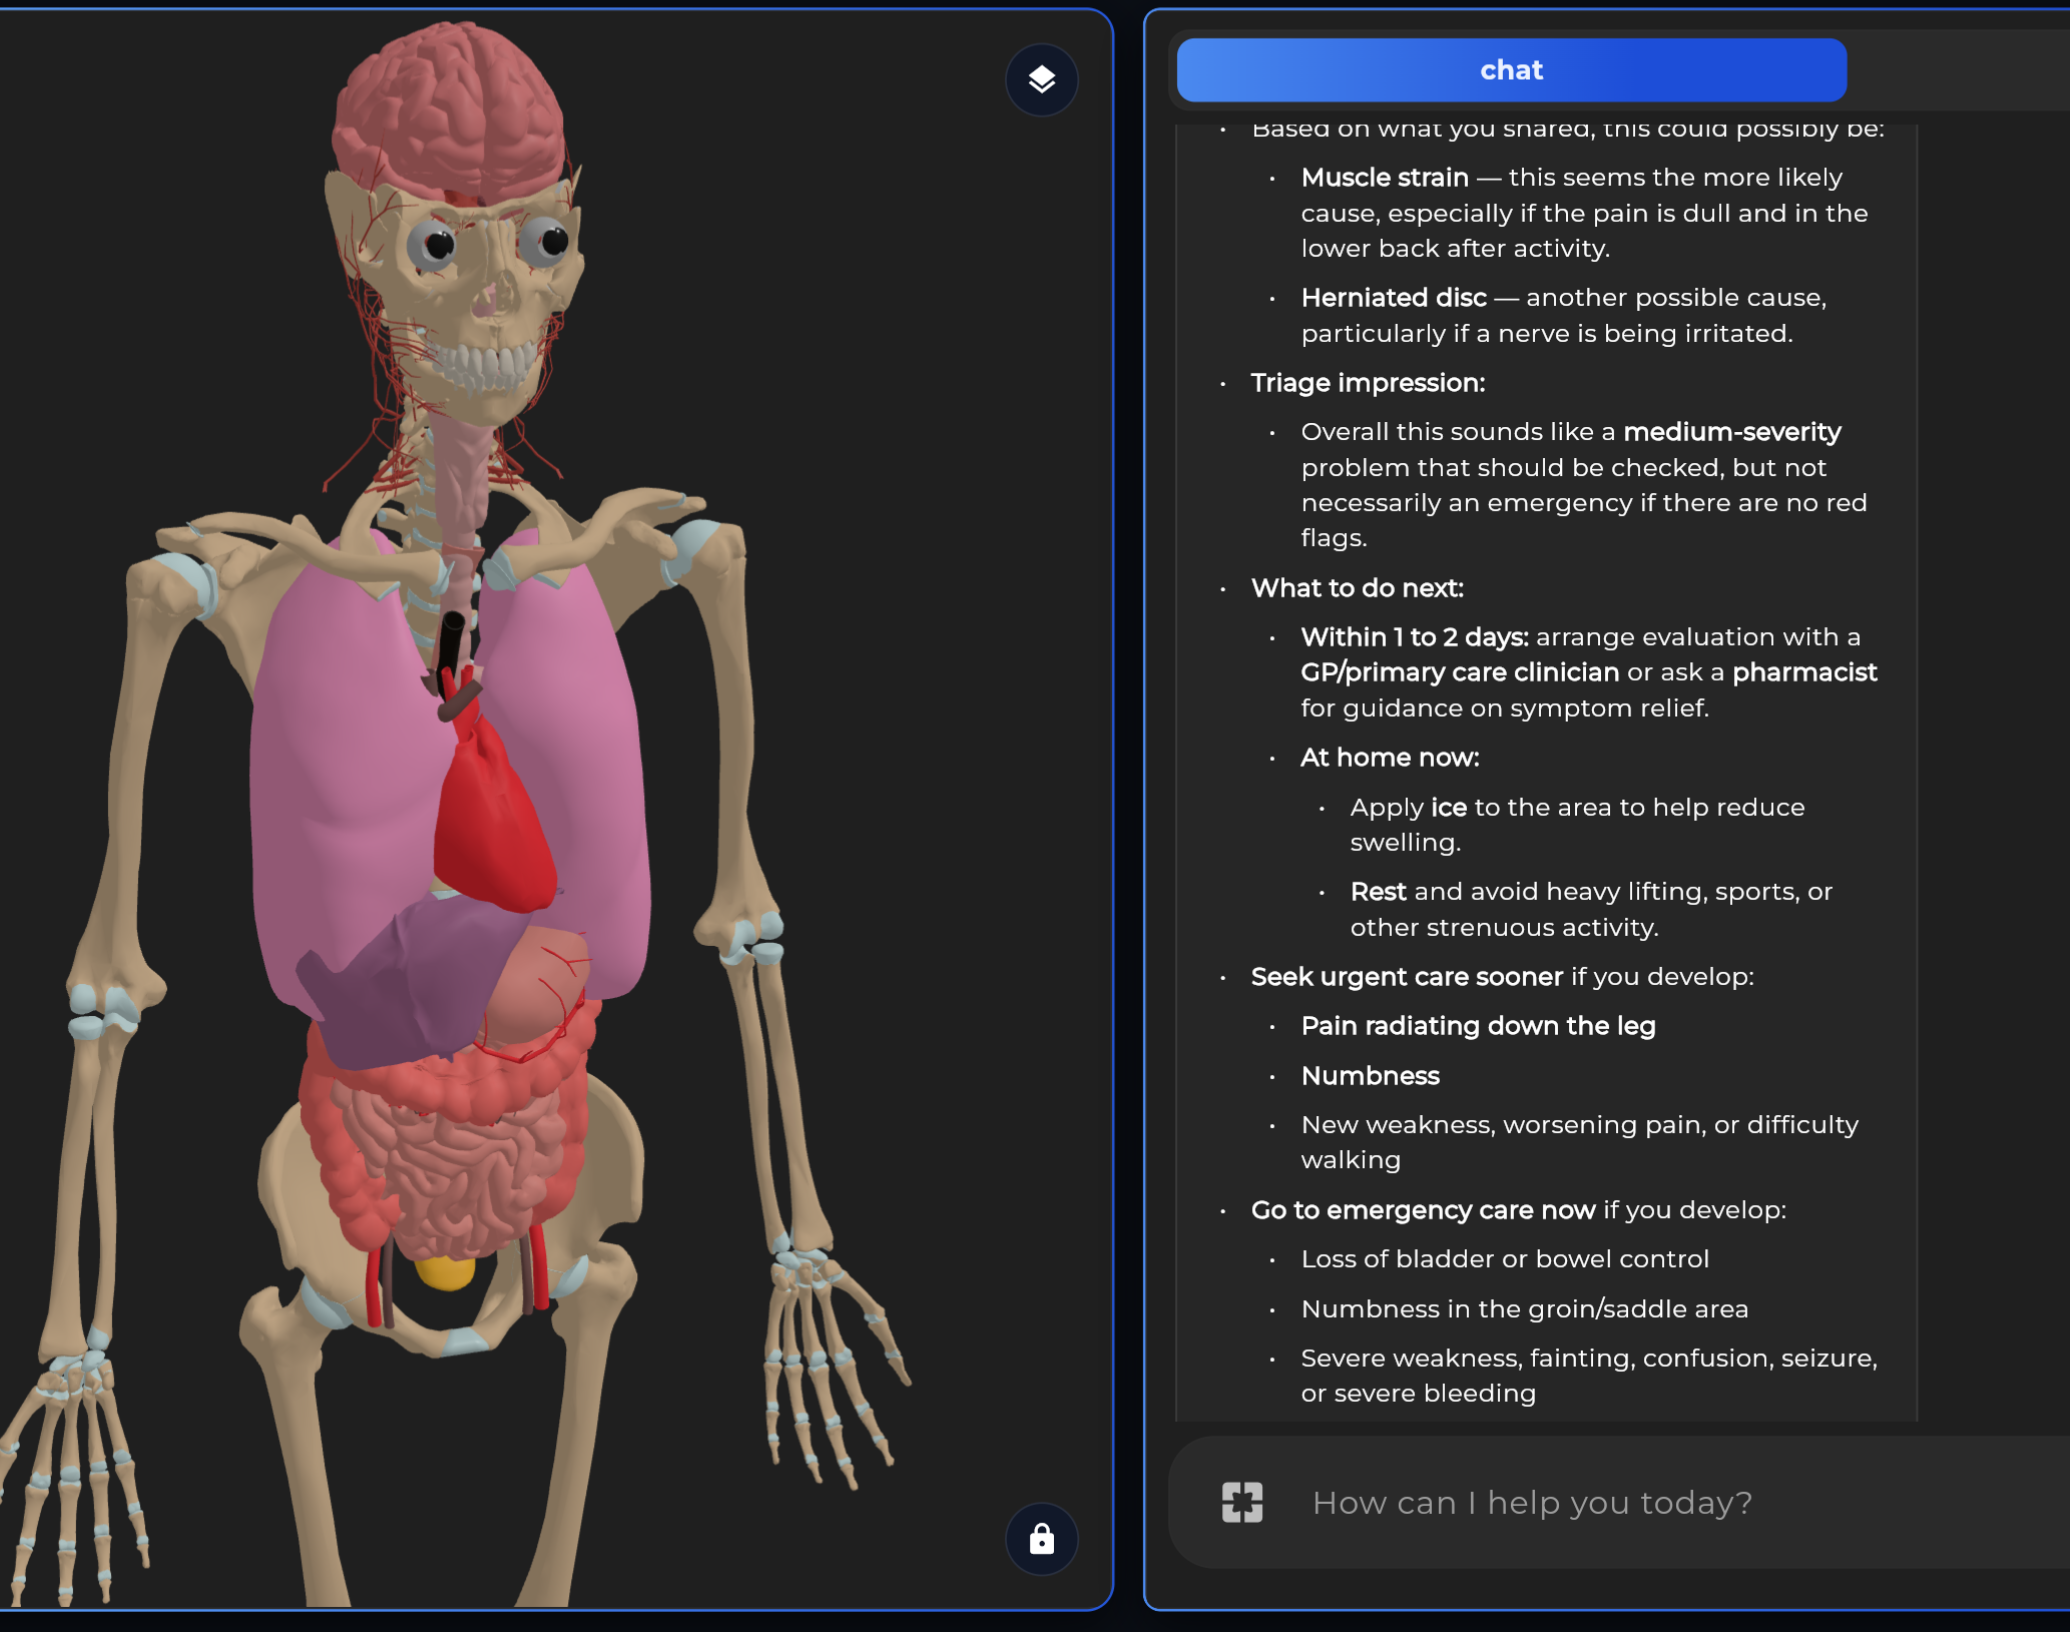Toggle the view lock icon
Image resolution: width=2070 pixels, height=1632 pixels.
pos(1041,1538)
